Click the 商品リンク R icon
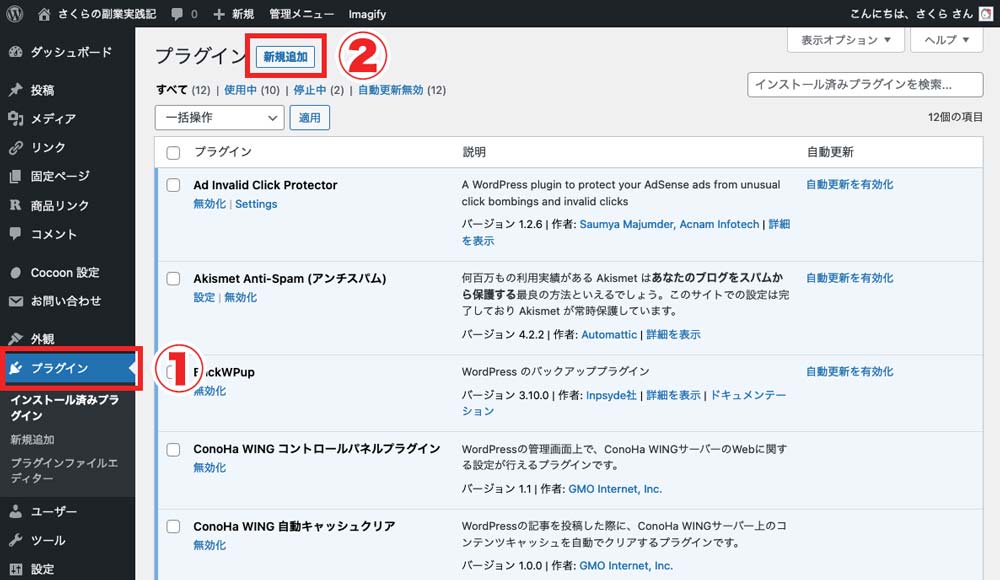Screen dimensions: 1000x580 point(16,205)
